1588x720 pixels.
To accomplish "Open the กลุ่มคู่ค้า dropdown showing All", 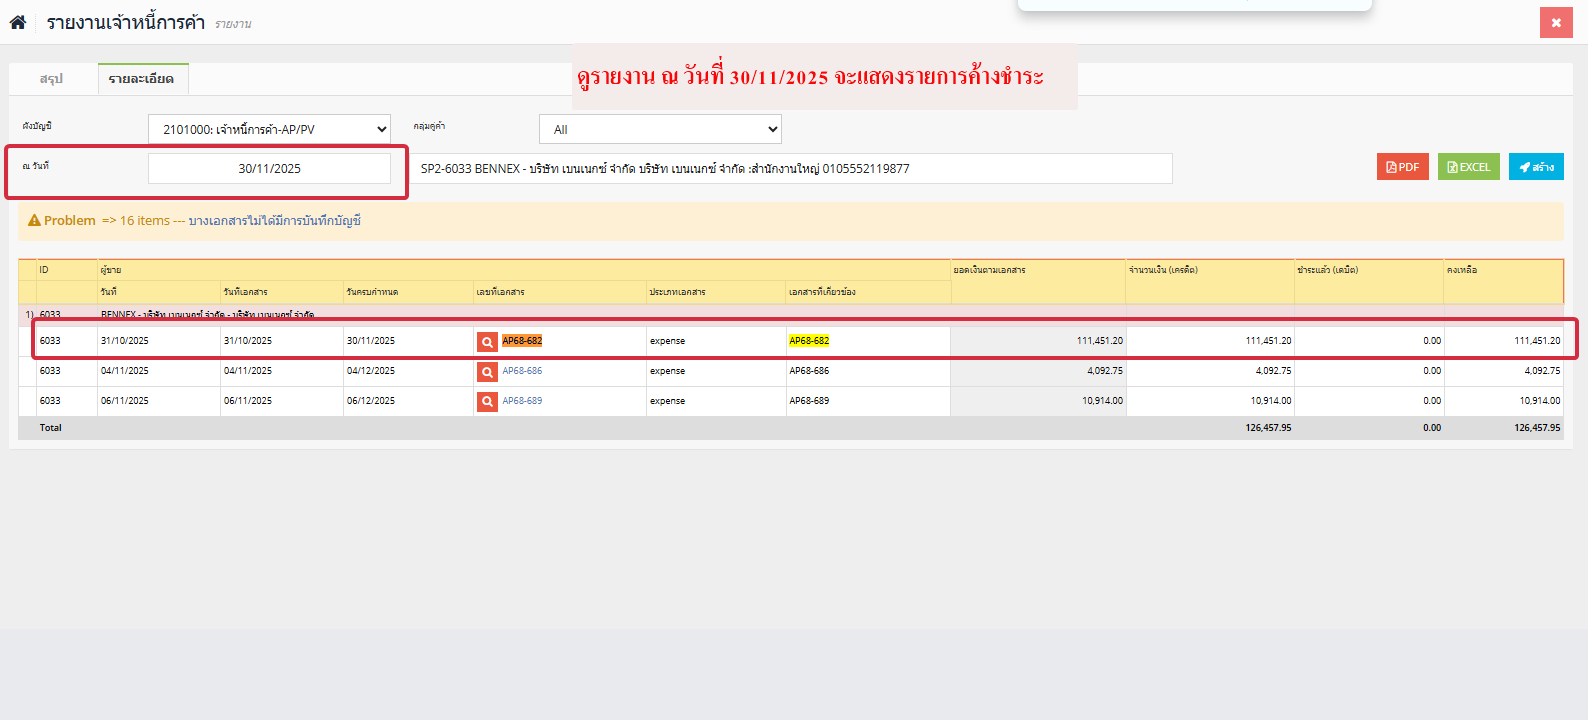I will pos(660,129).
